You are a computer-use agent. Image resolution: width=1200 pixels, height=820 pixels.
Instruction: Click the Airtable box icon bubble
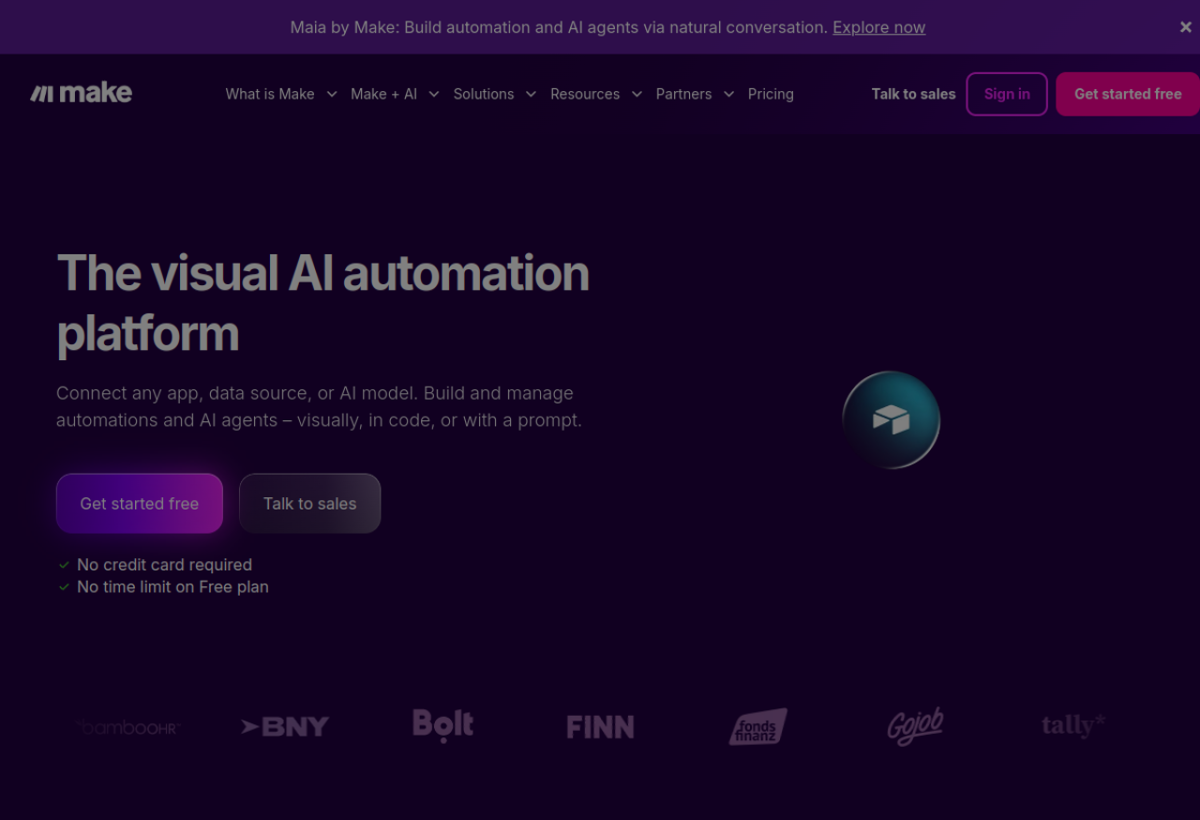tap(891, 420)
